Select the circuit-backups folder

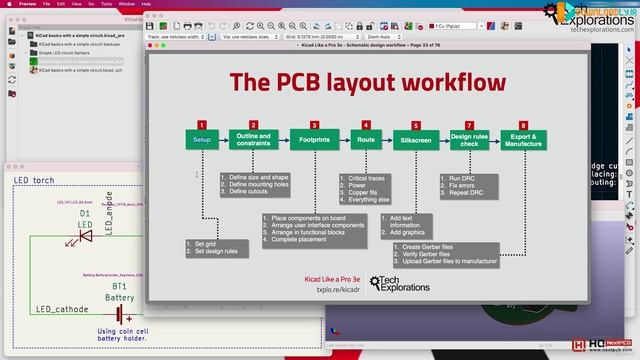click(x=79, y=44)
